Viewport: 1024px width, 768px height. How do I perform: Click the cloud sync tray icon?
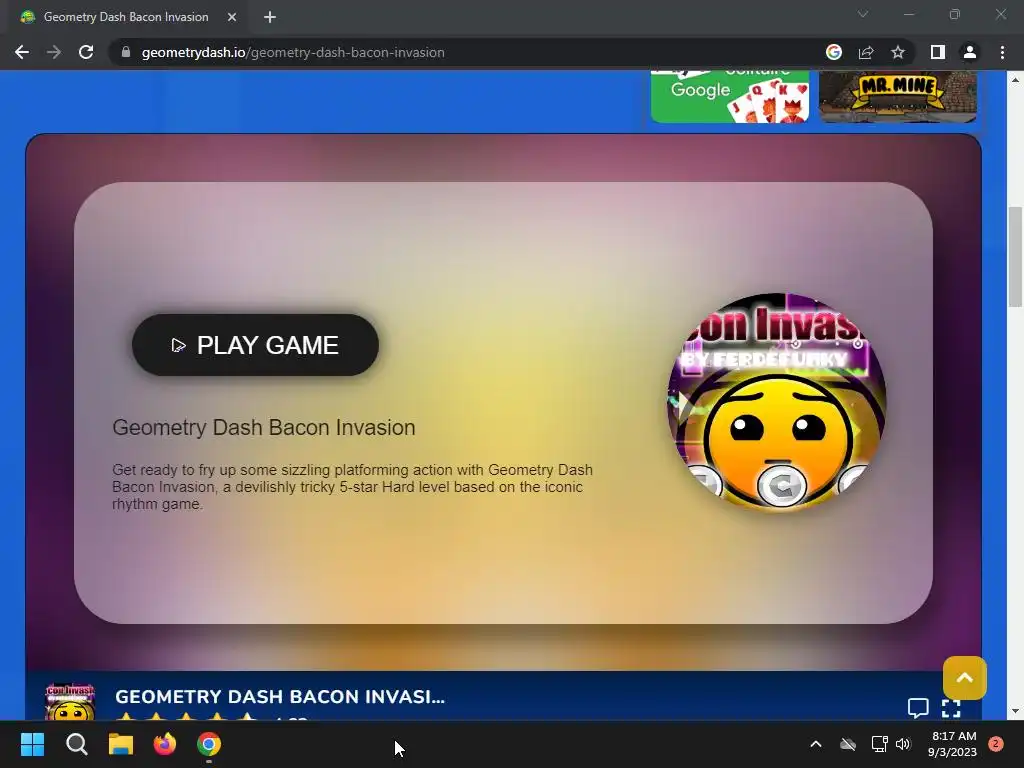click(x=848, y=744)
